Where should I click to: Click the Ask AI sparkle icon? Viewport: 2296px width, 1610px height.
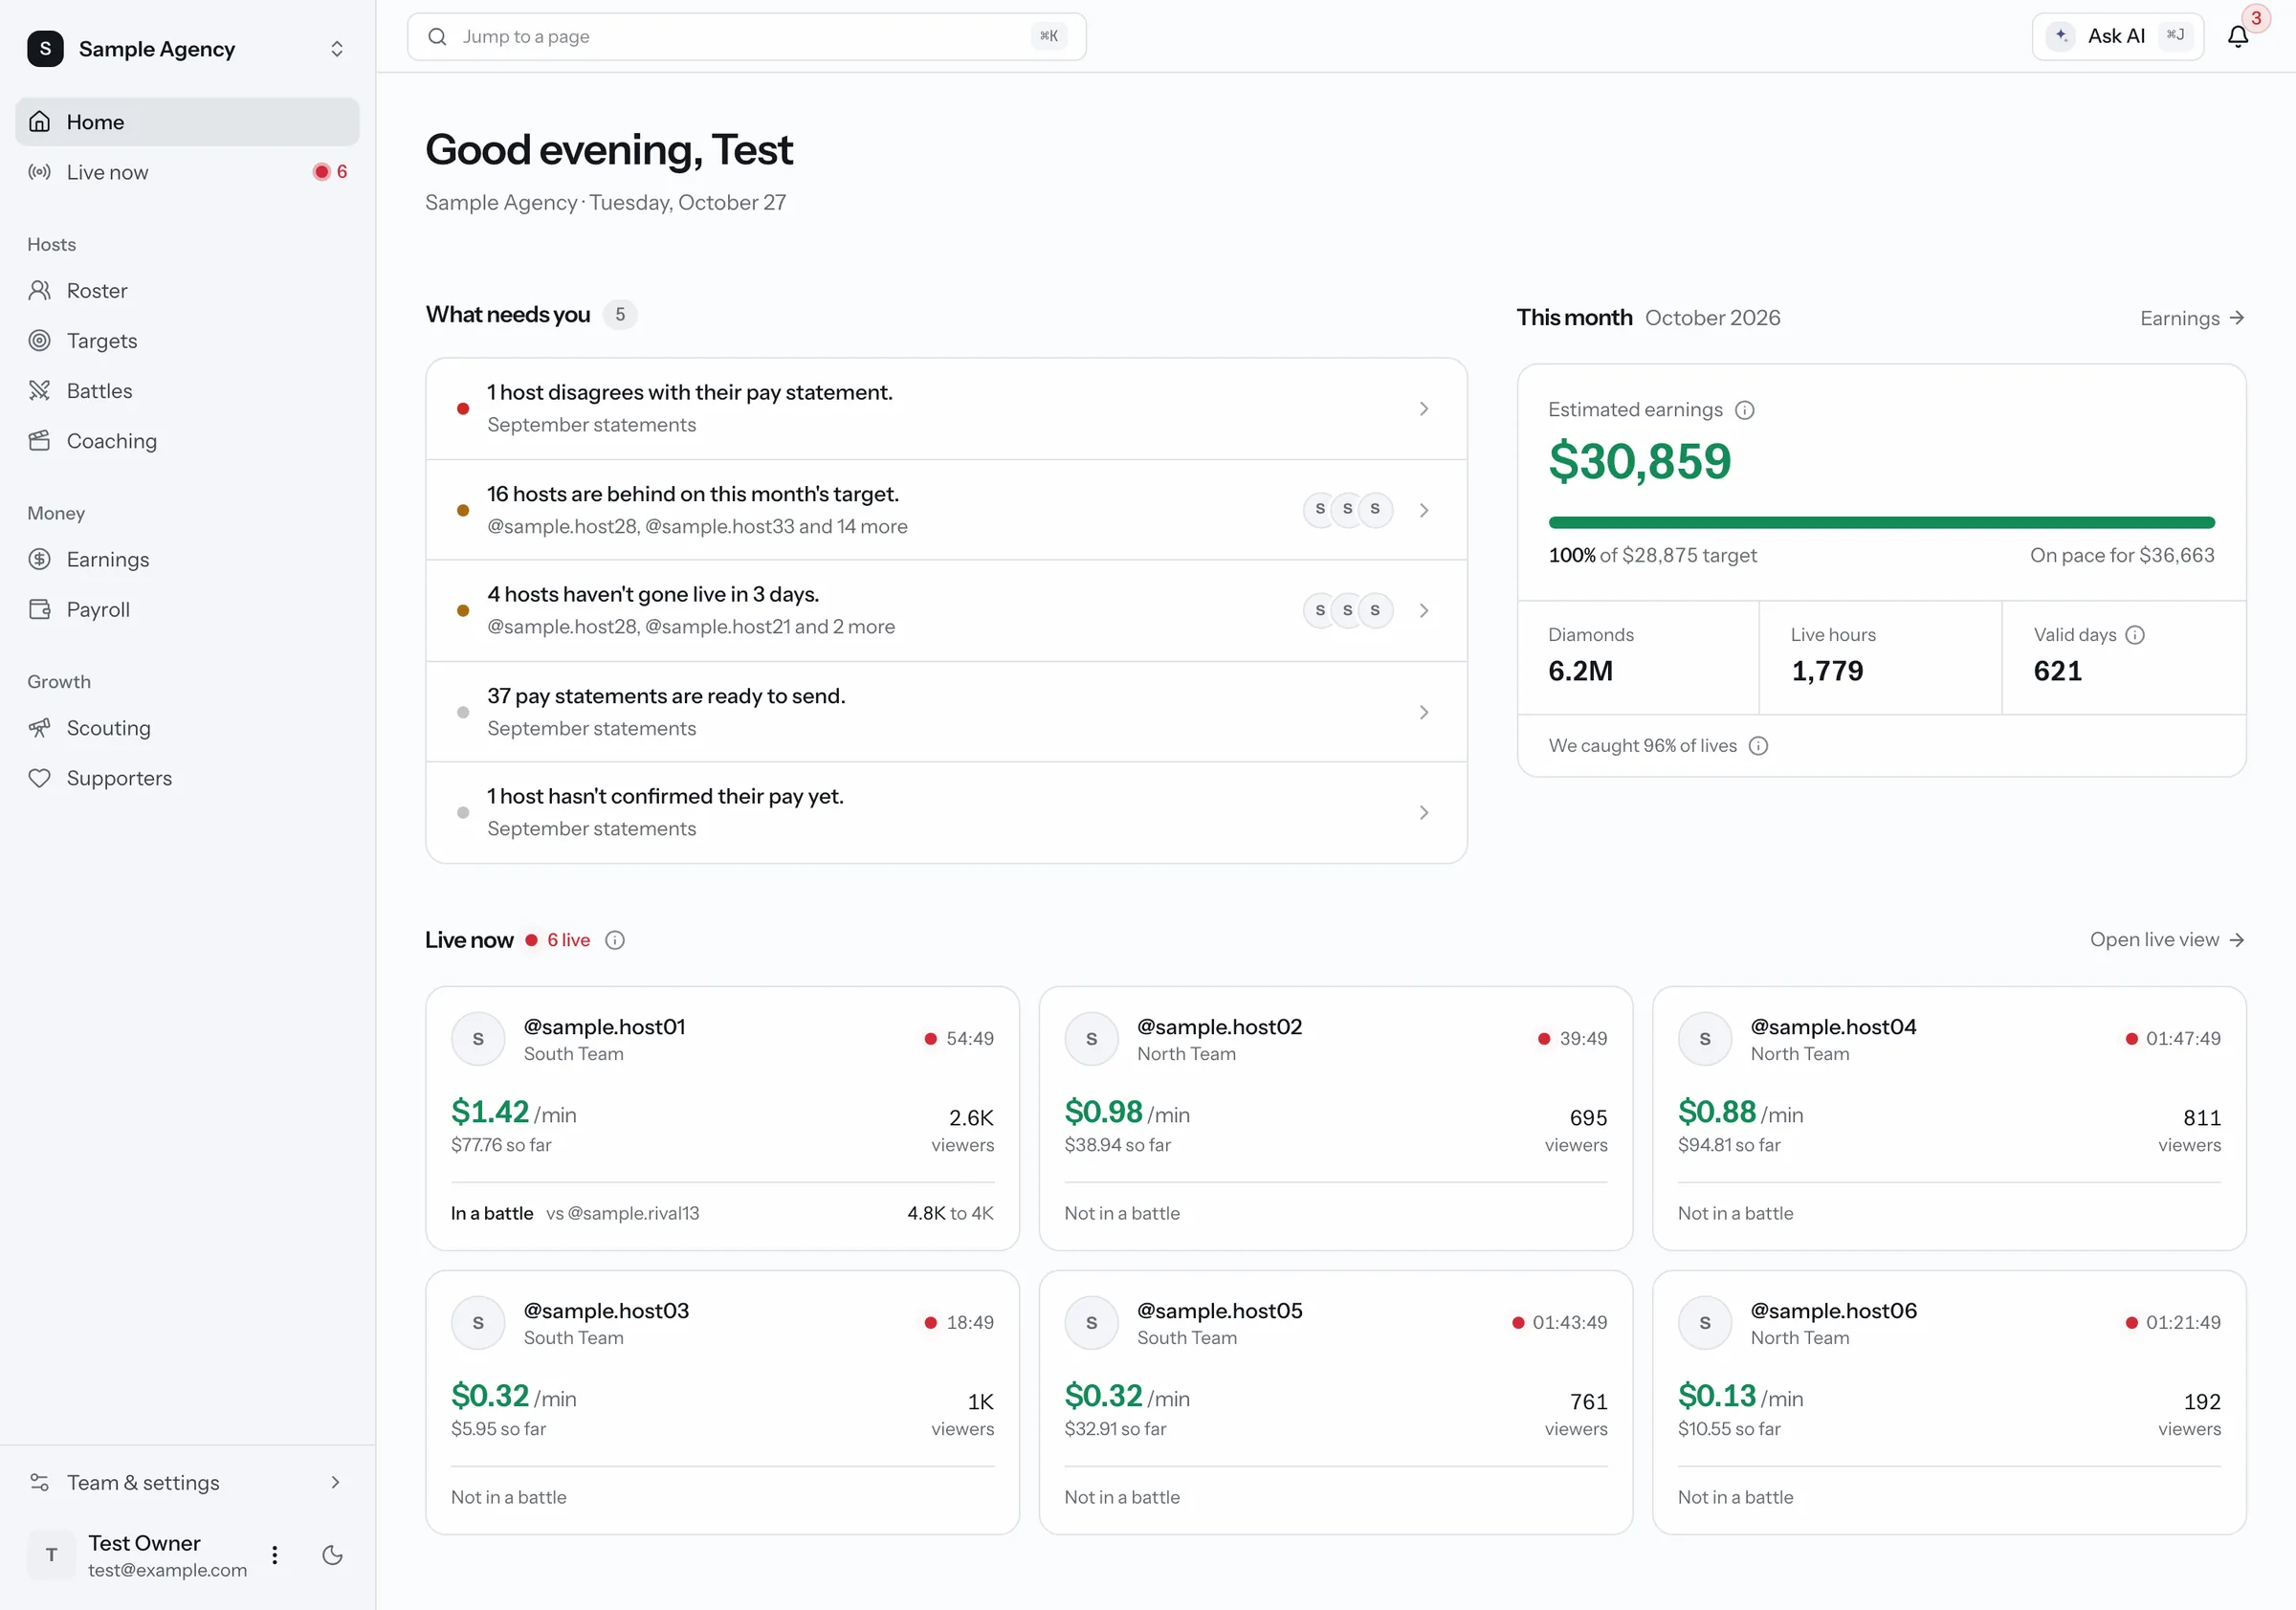click(2061, 36)
